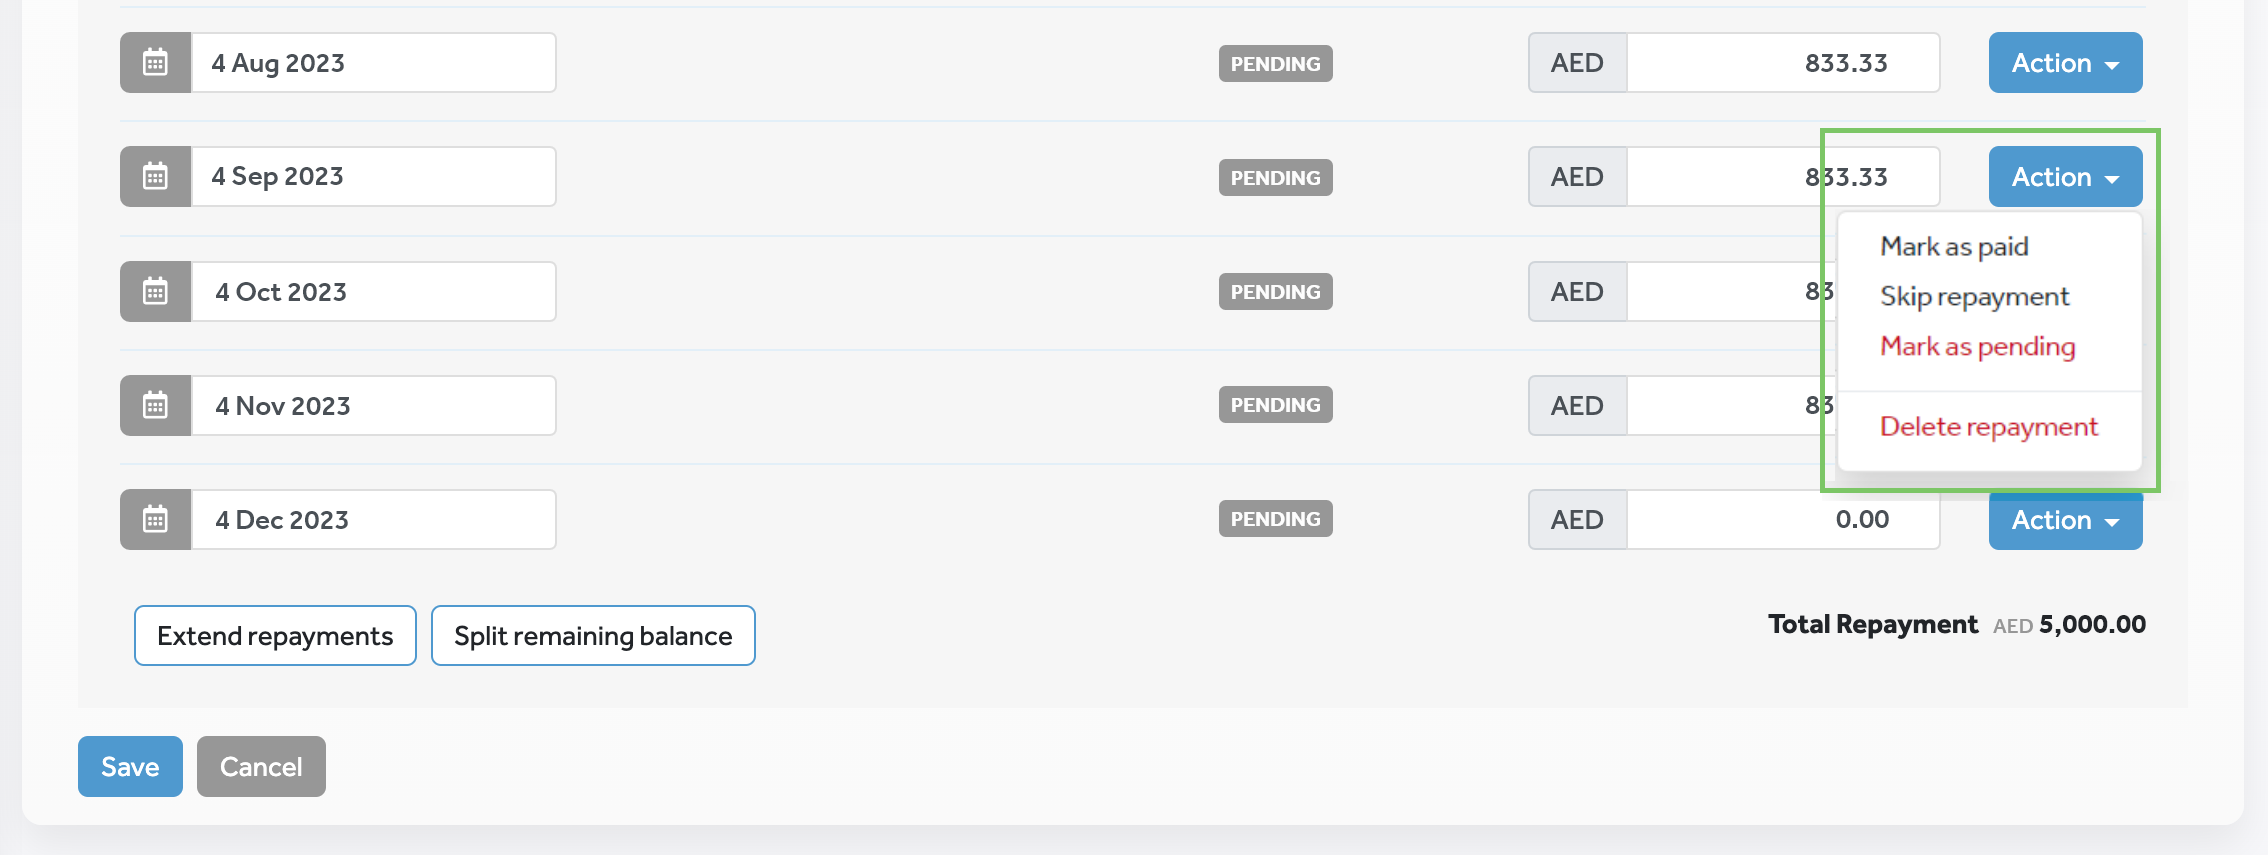Click the 4 Aug amount field 833.33
The image size is (2268, 855).
point(1782,63)
